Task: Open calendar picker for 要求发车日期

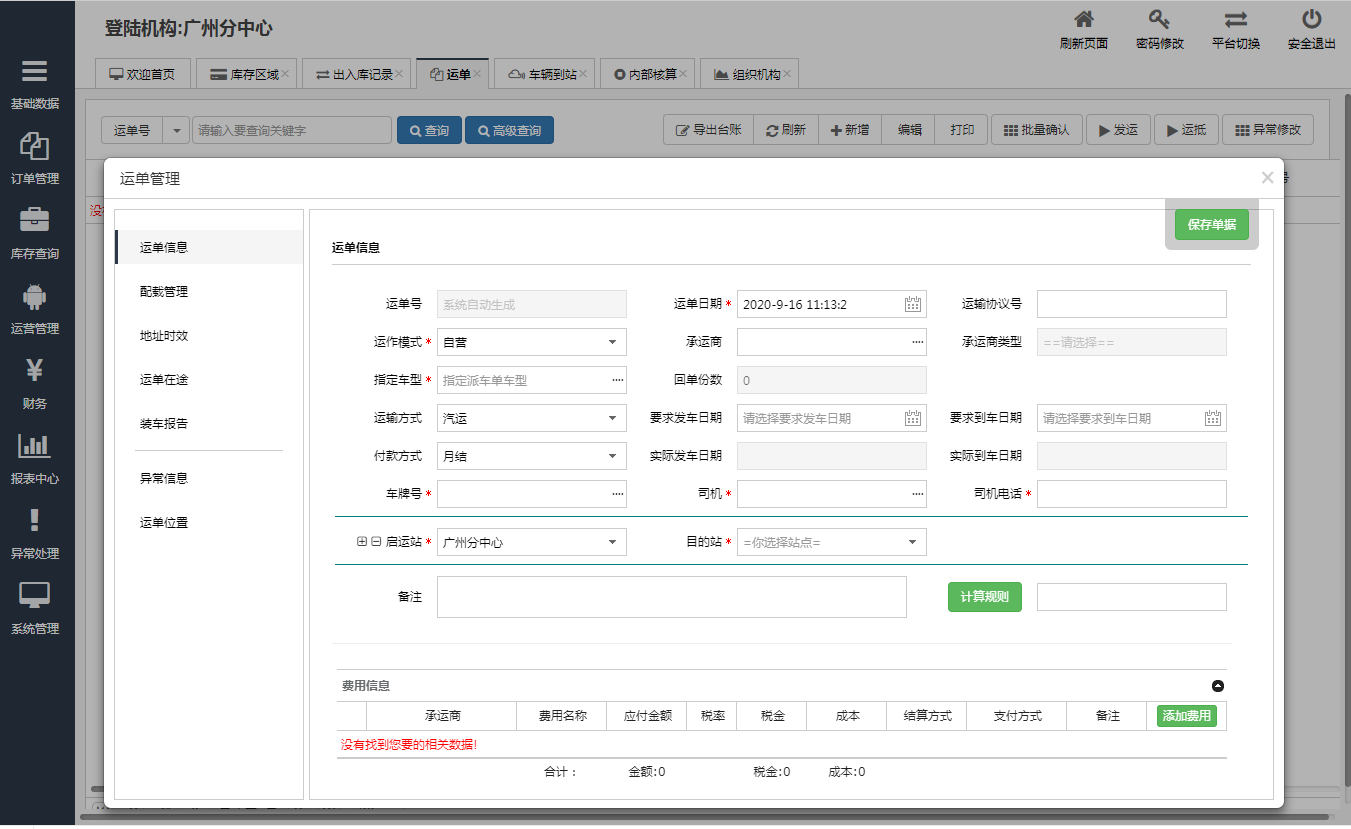Action: coord(912,418)
